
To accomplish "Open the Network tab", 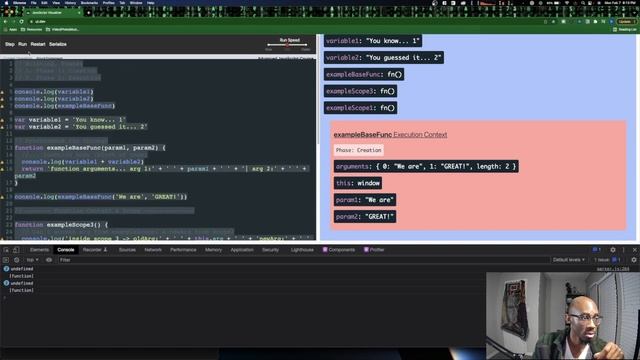I will click(153, 250).
